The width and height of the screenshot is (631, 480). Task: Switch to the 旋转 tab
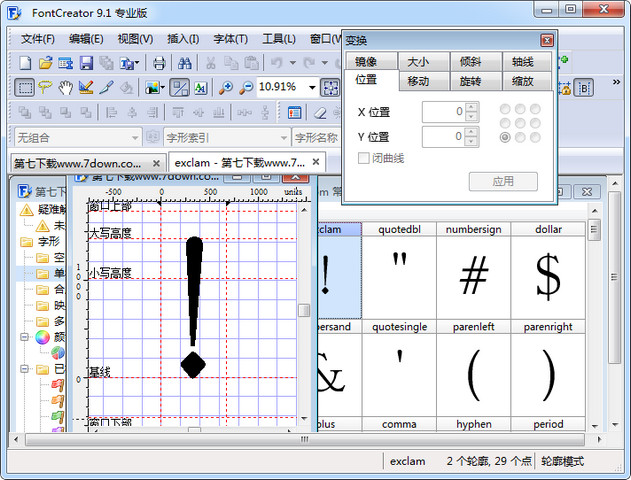click(471, 80)
